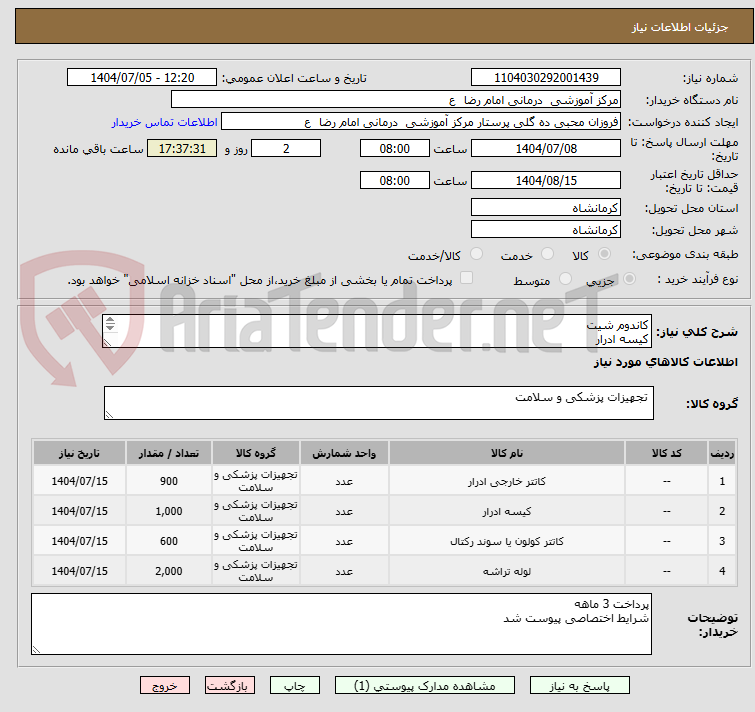755x712 pixels.
Task: Open 'مشاهده مدارک پیوستی (1)' attachments
Action: [x=426, y=686]
